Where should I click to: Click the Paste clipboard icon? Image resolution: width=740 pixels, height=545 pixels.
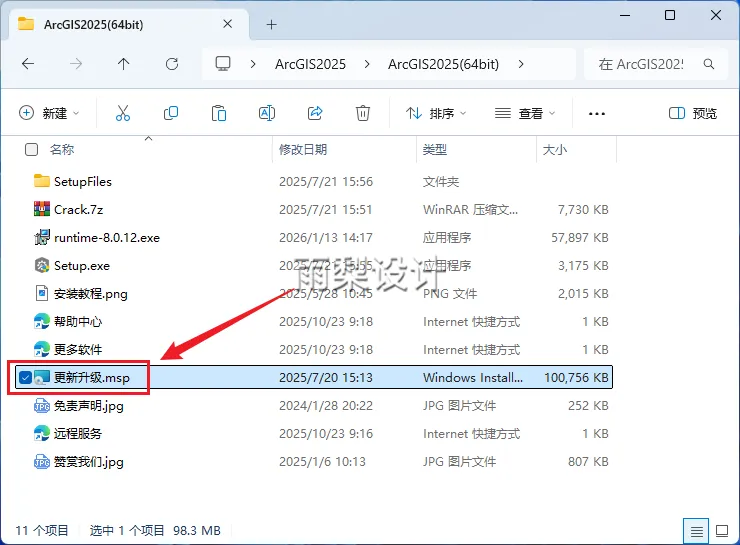(219, 113)
